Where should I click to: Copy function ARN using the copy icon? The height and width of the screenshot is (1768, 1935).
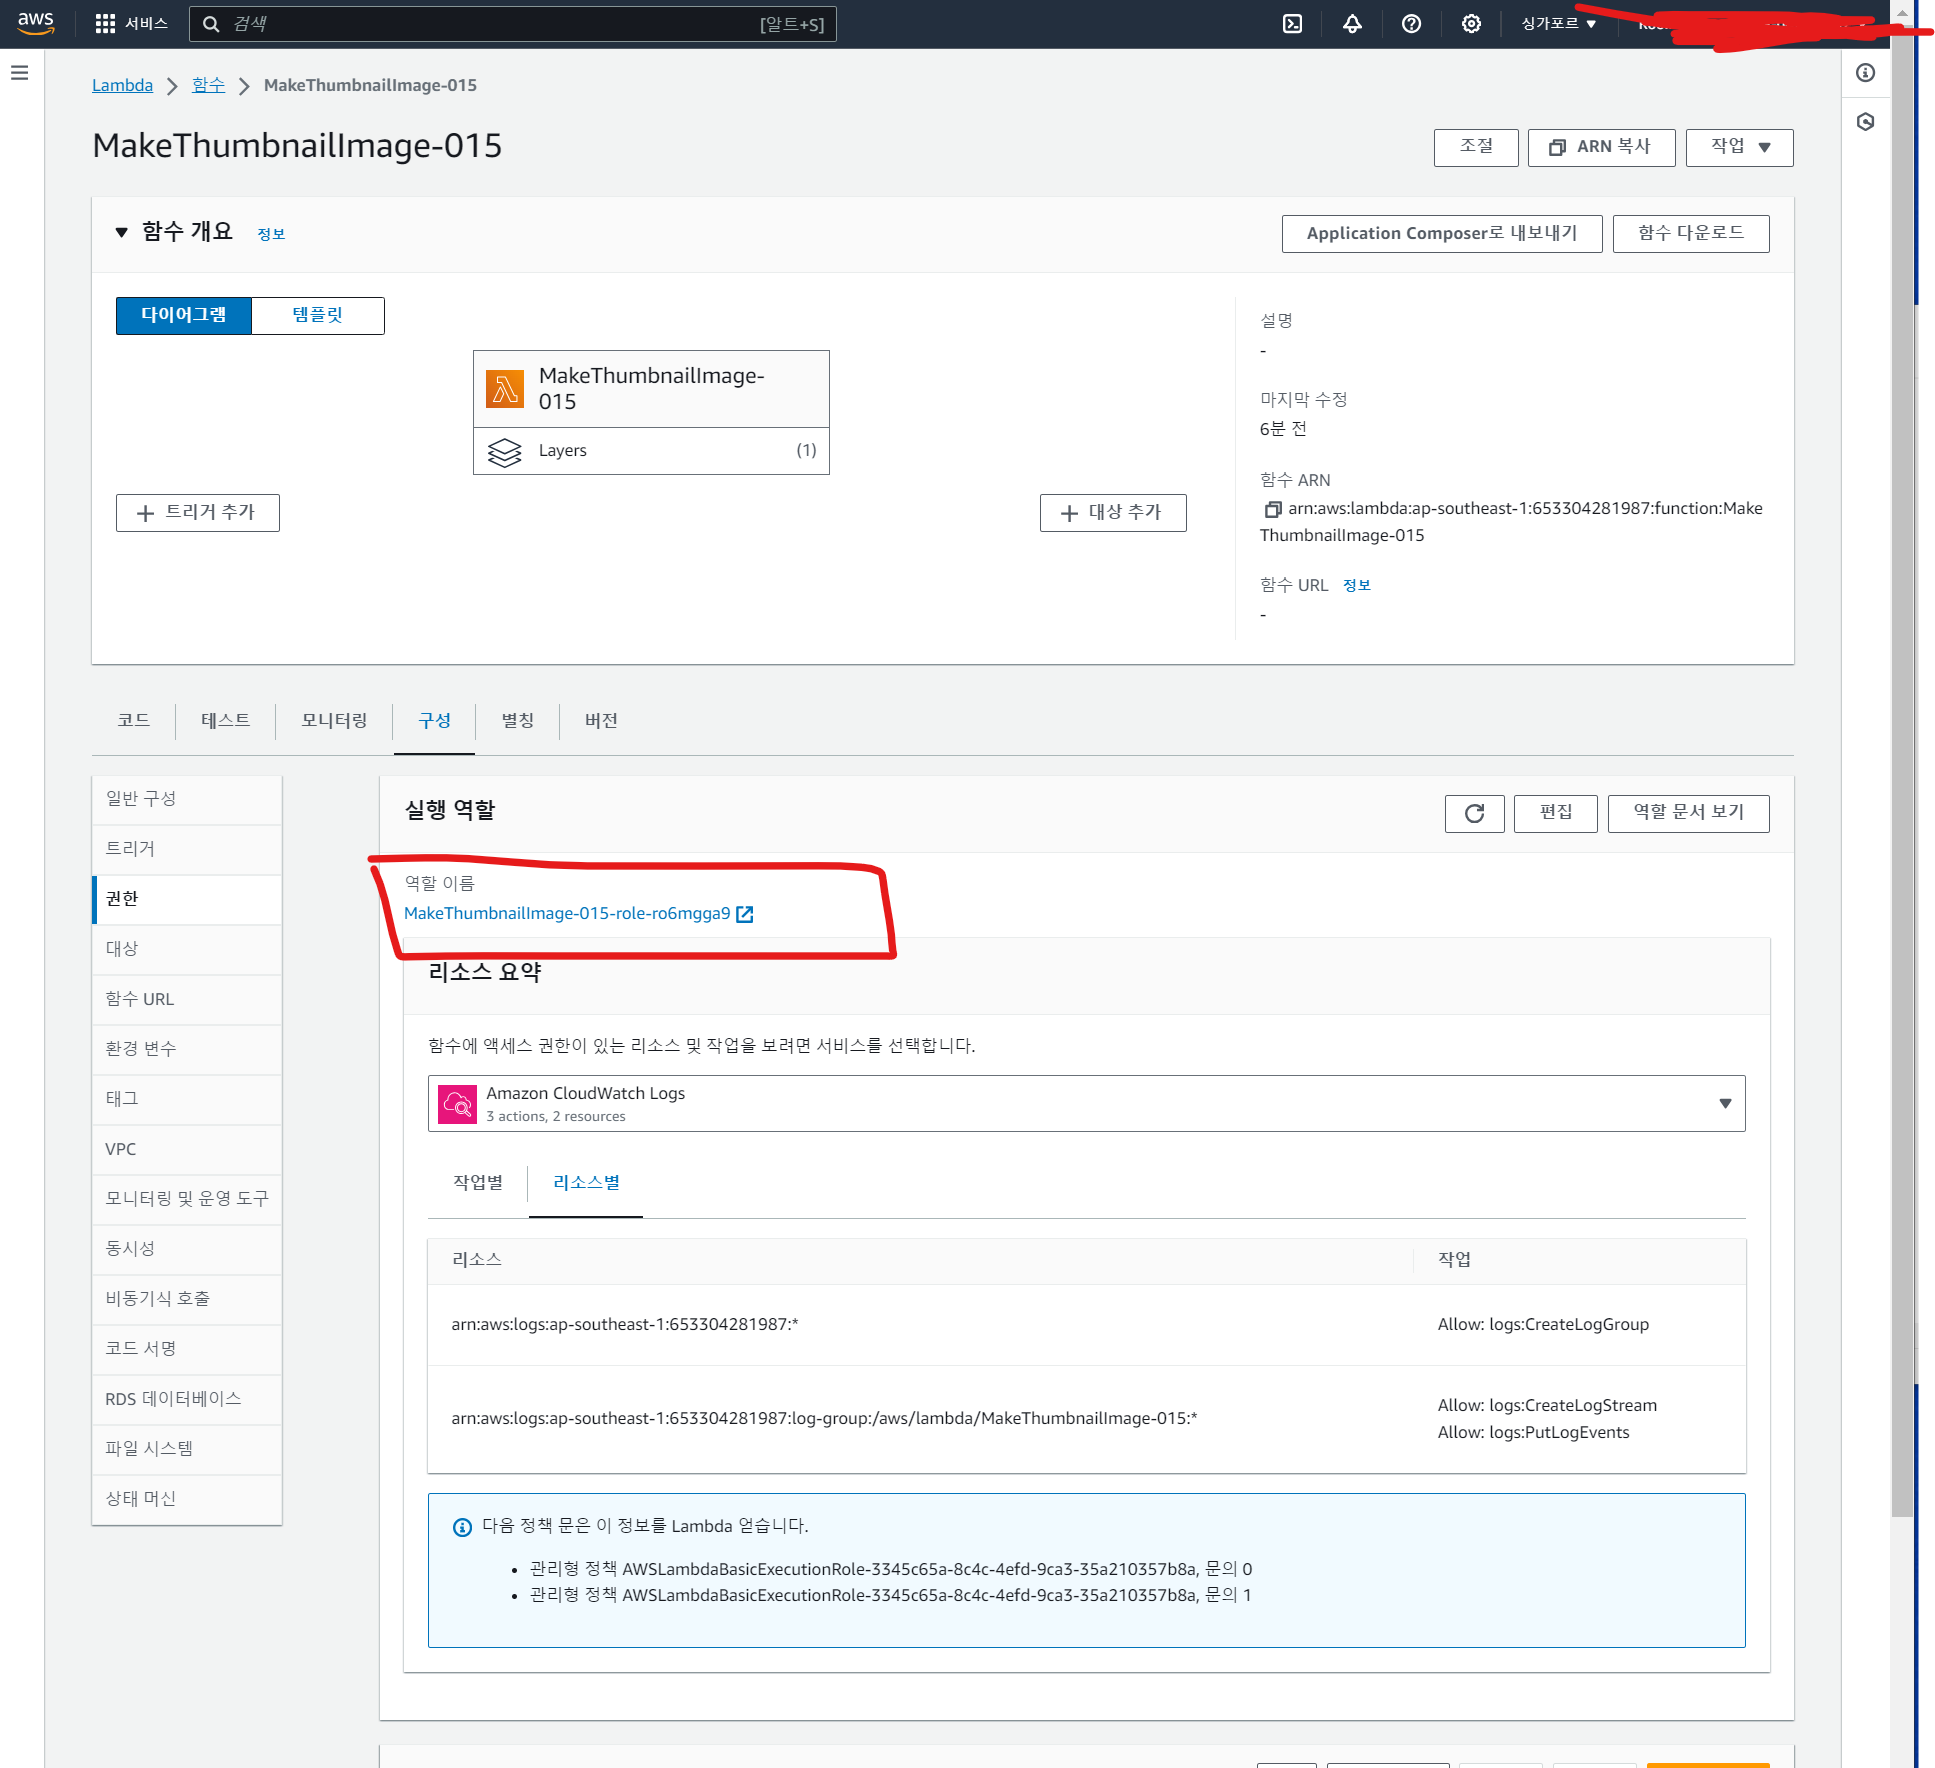(1272, 509)
